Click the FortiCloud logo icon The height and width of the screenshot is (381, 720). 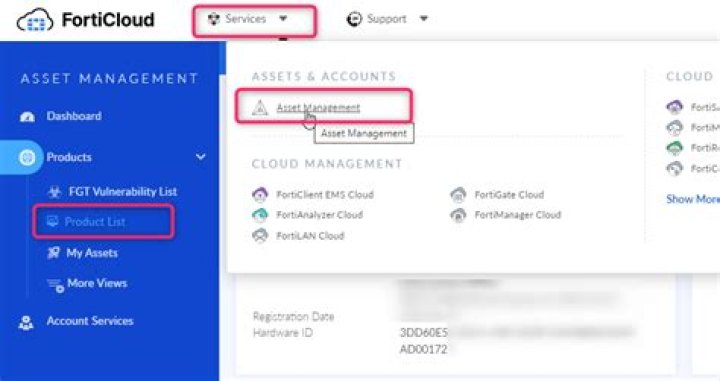[35, 21]
